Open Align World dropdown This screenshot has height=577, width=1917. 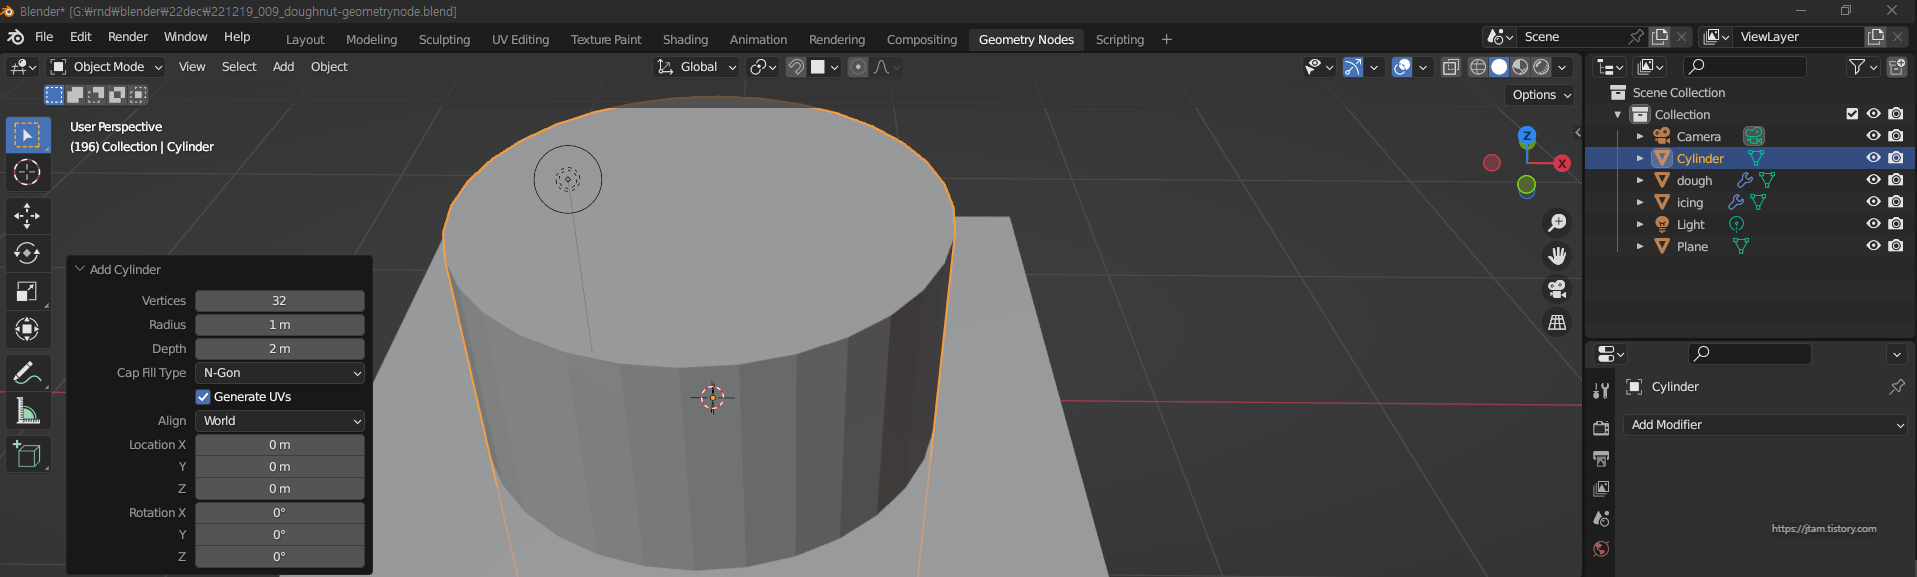[280, 421]
